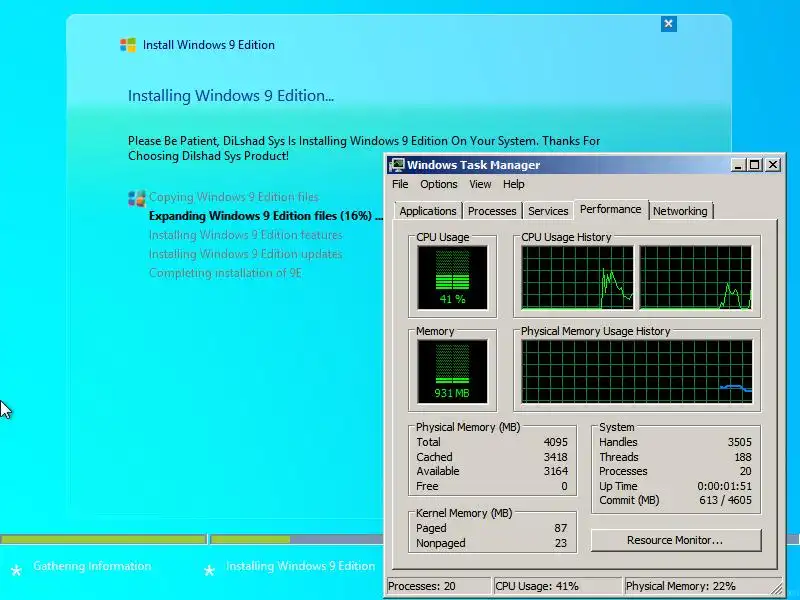Click the second CPU Usage History graph
Image resolution: width=800 pixels, height=600 pixels.
coord(695,278)
